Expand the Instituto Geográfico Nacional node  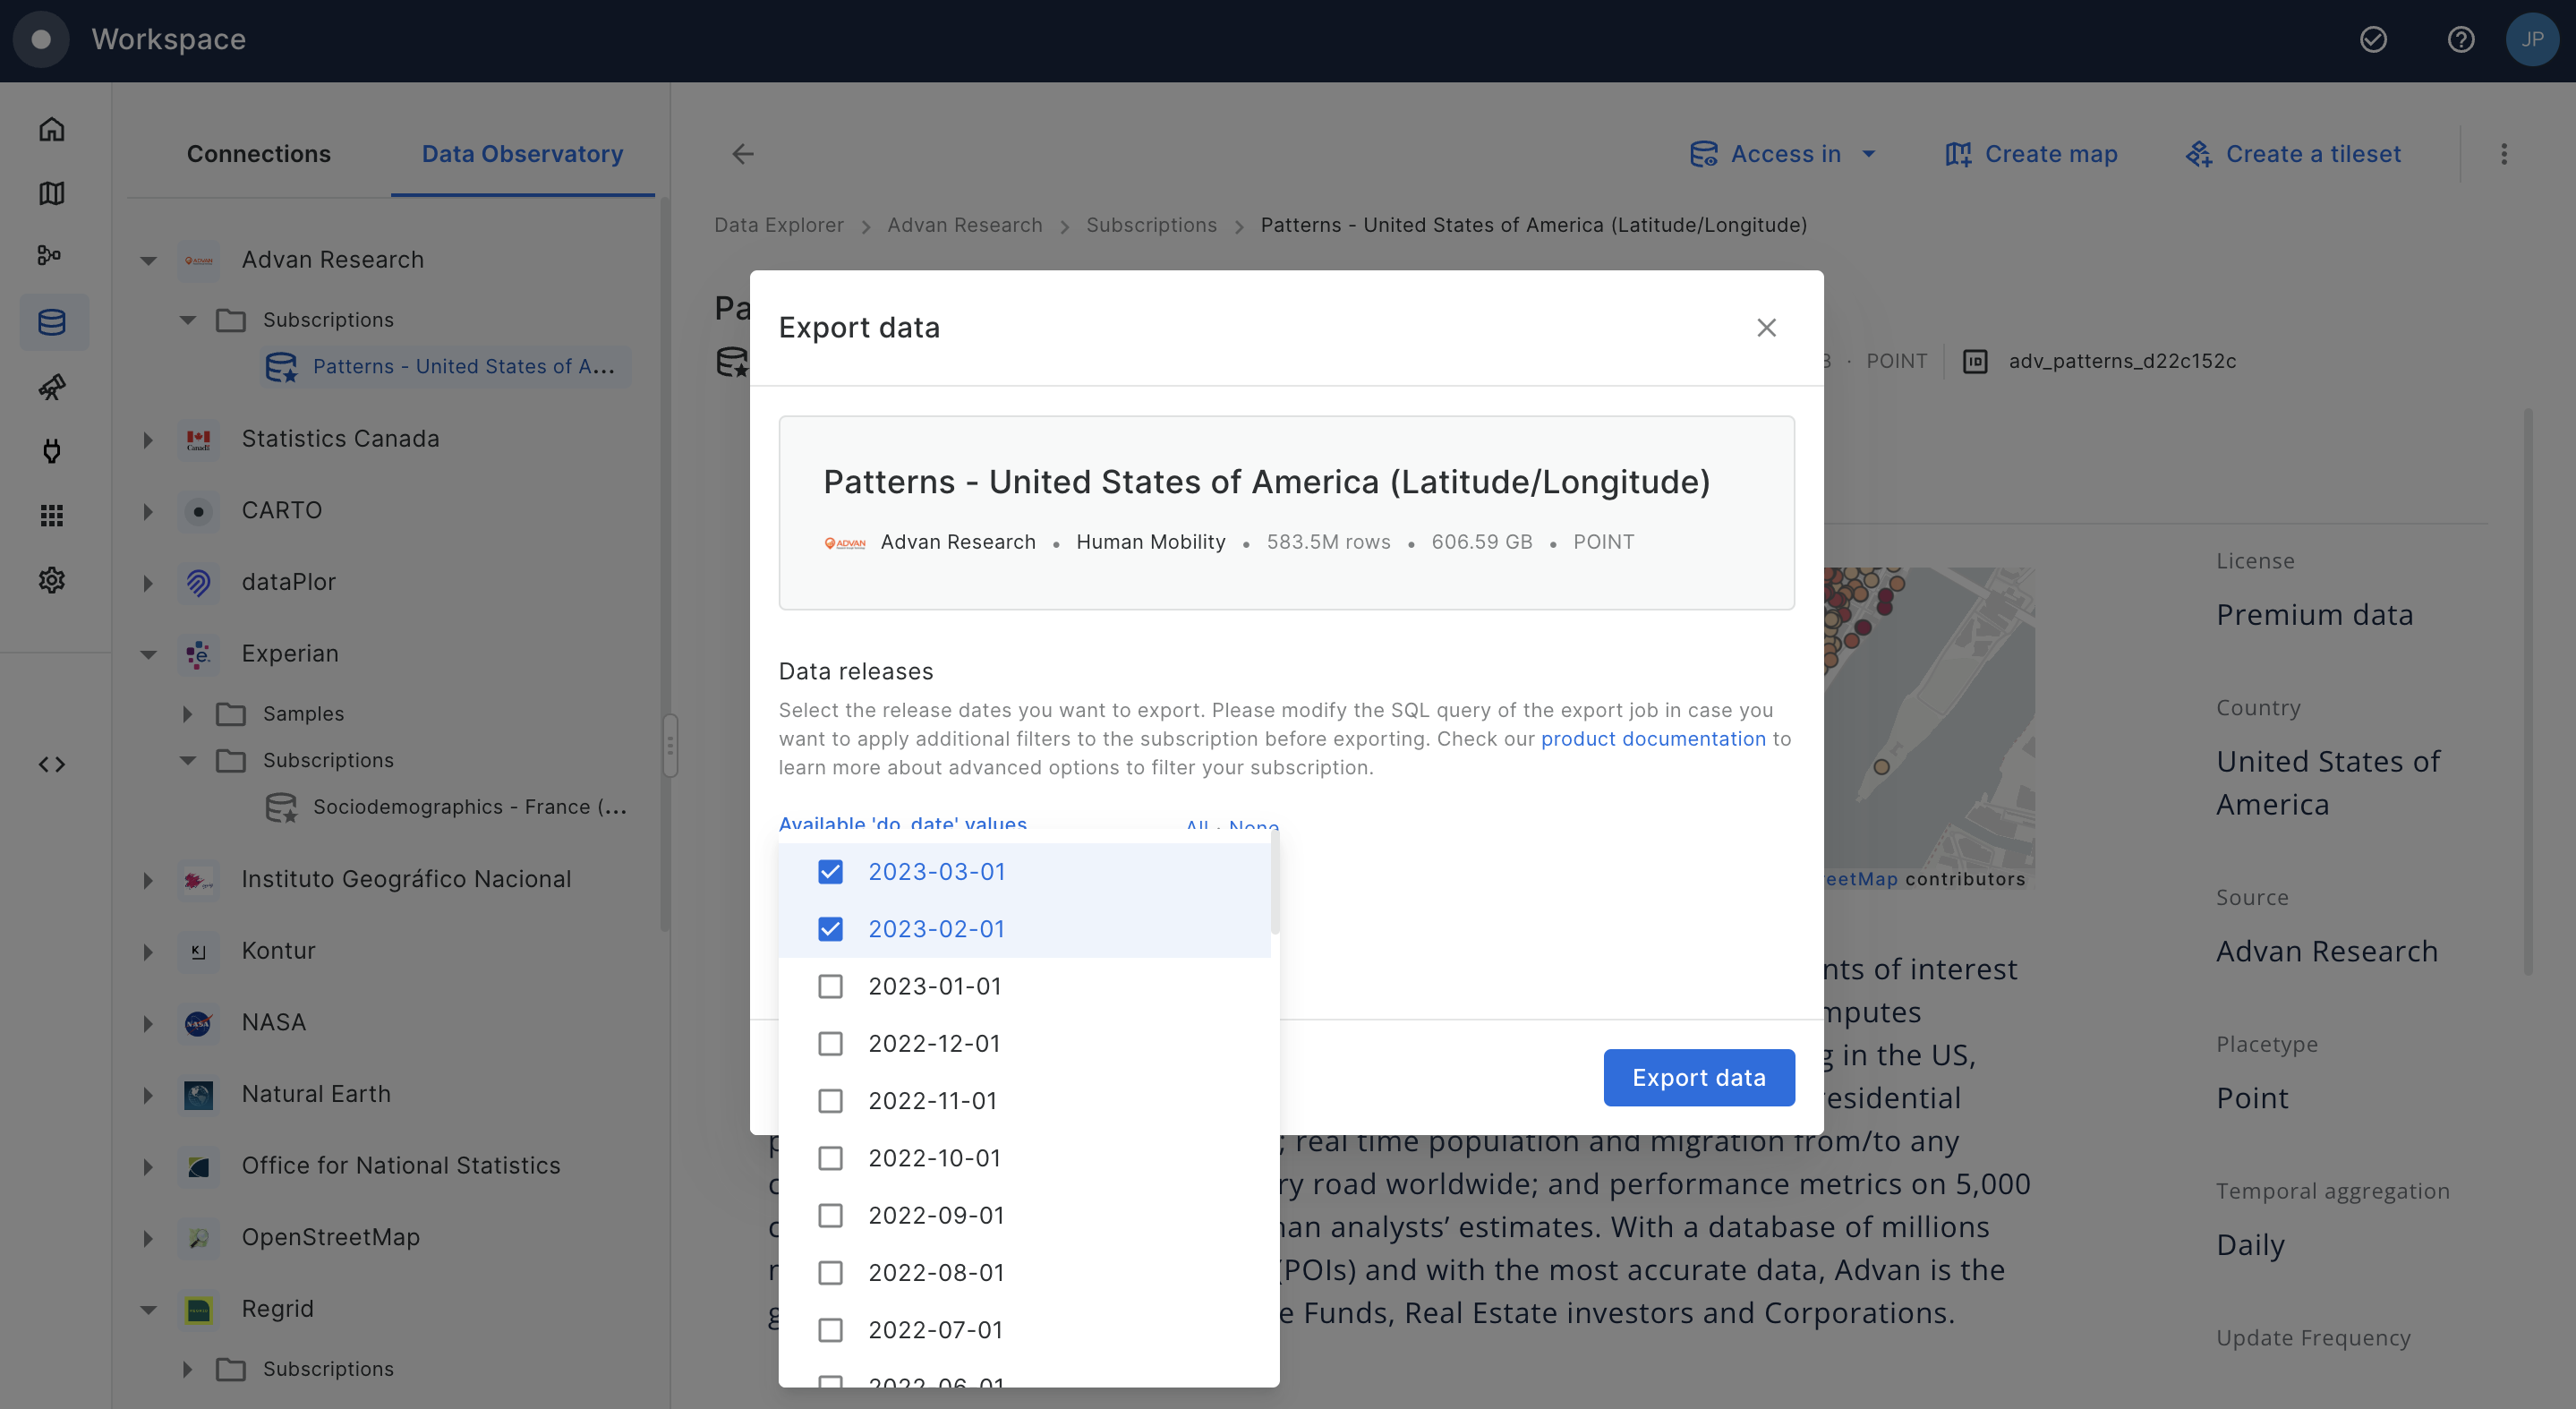pyautogui.click(x=148, y=880)
